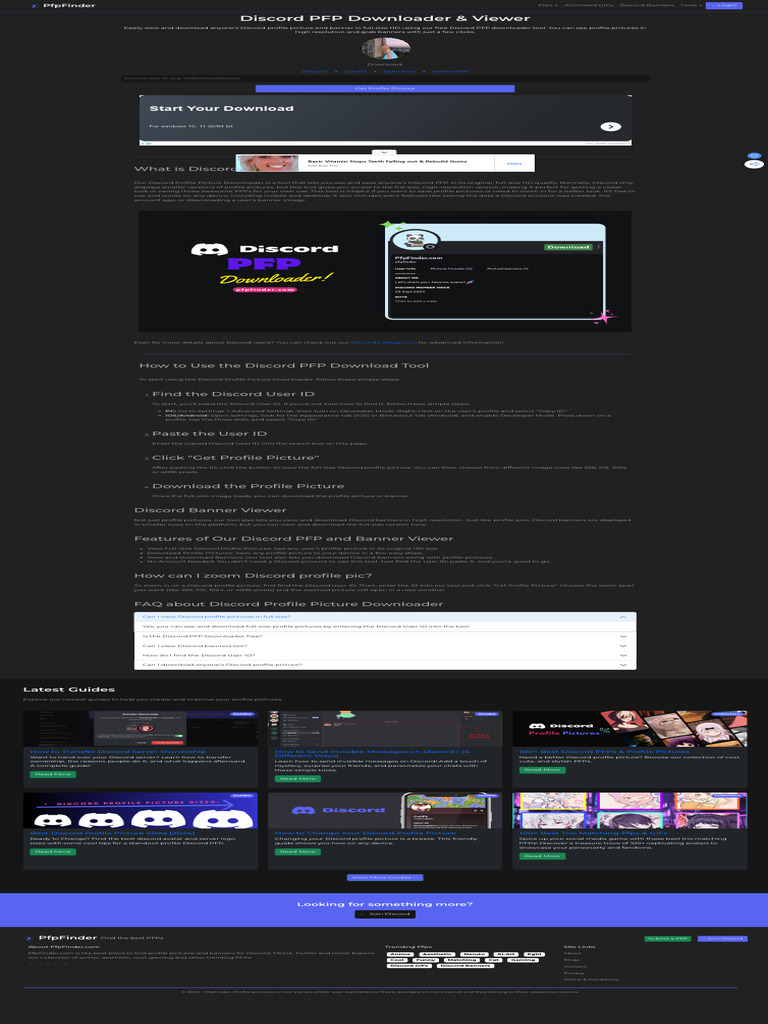Select the AI-Art trending tag
The width and height of the screenshot is (768, 1024).
[x=506, y=954]
